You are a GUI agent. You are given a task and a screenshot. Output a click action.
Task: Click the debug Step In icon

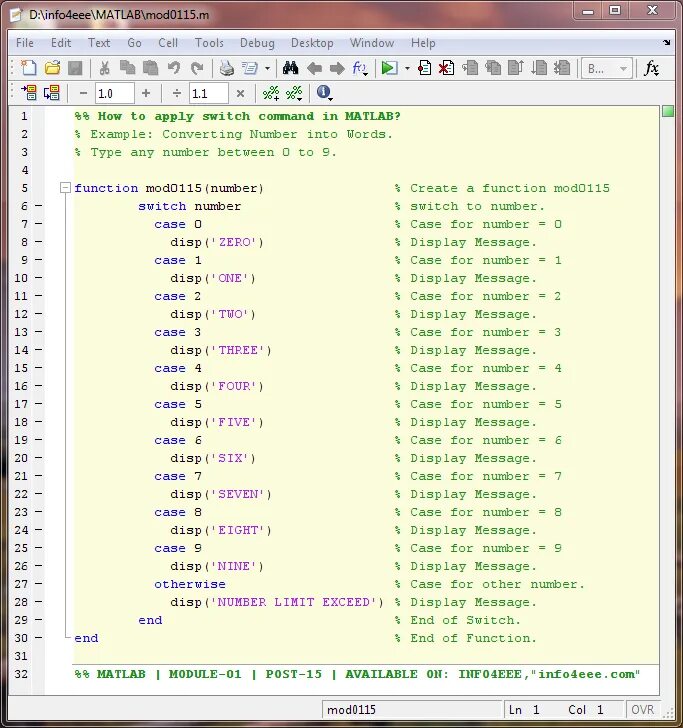493,68
